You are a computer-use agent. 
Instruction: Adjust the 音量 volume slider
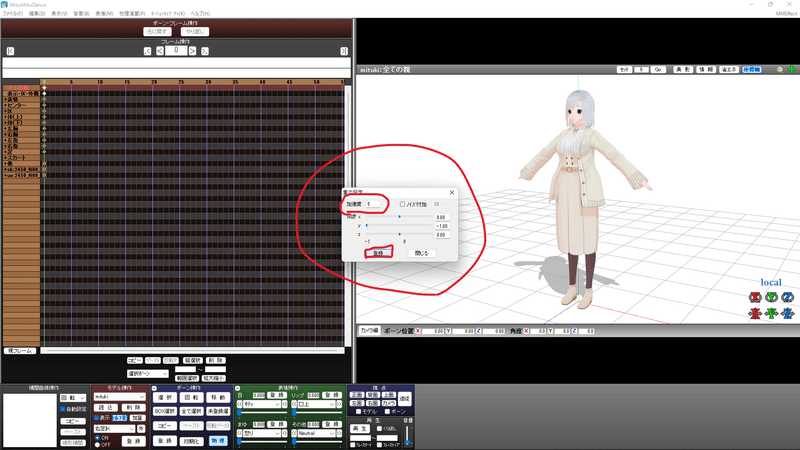click(407, 435)
